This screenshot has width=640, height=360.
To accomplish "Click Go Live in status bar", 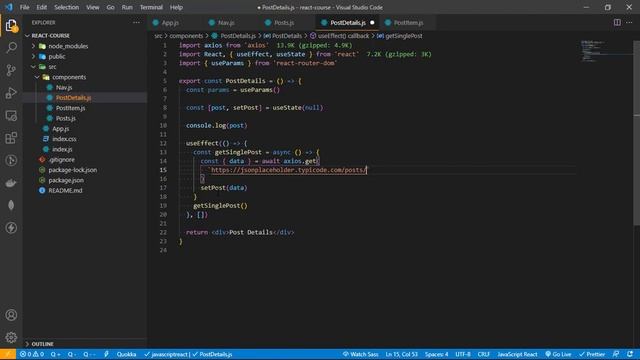I will [x=558, y=354].
